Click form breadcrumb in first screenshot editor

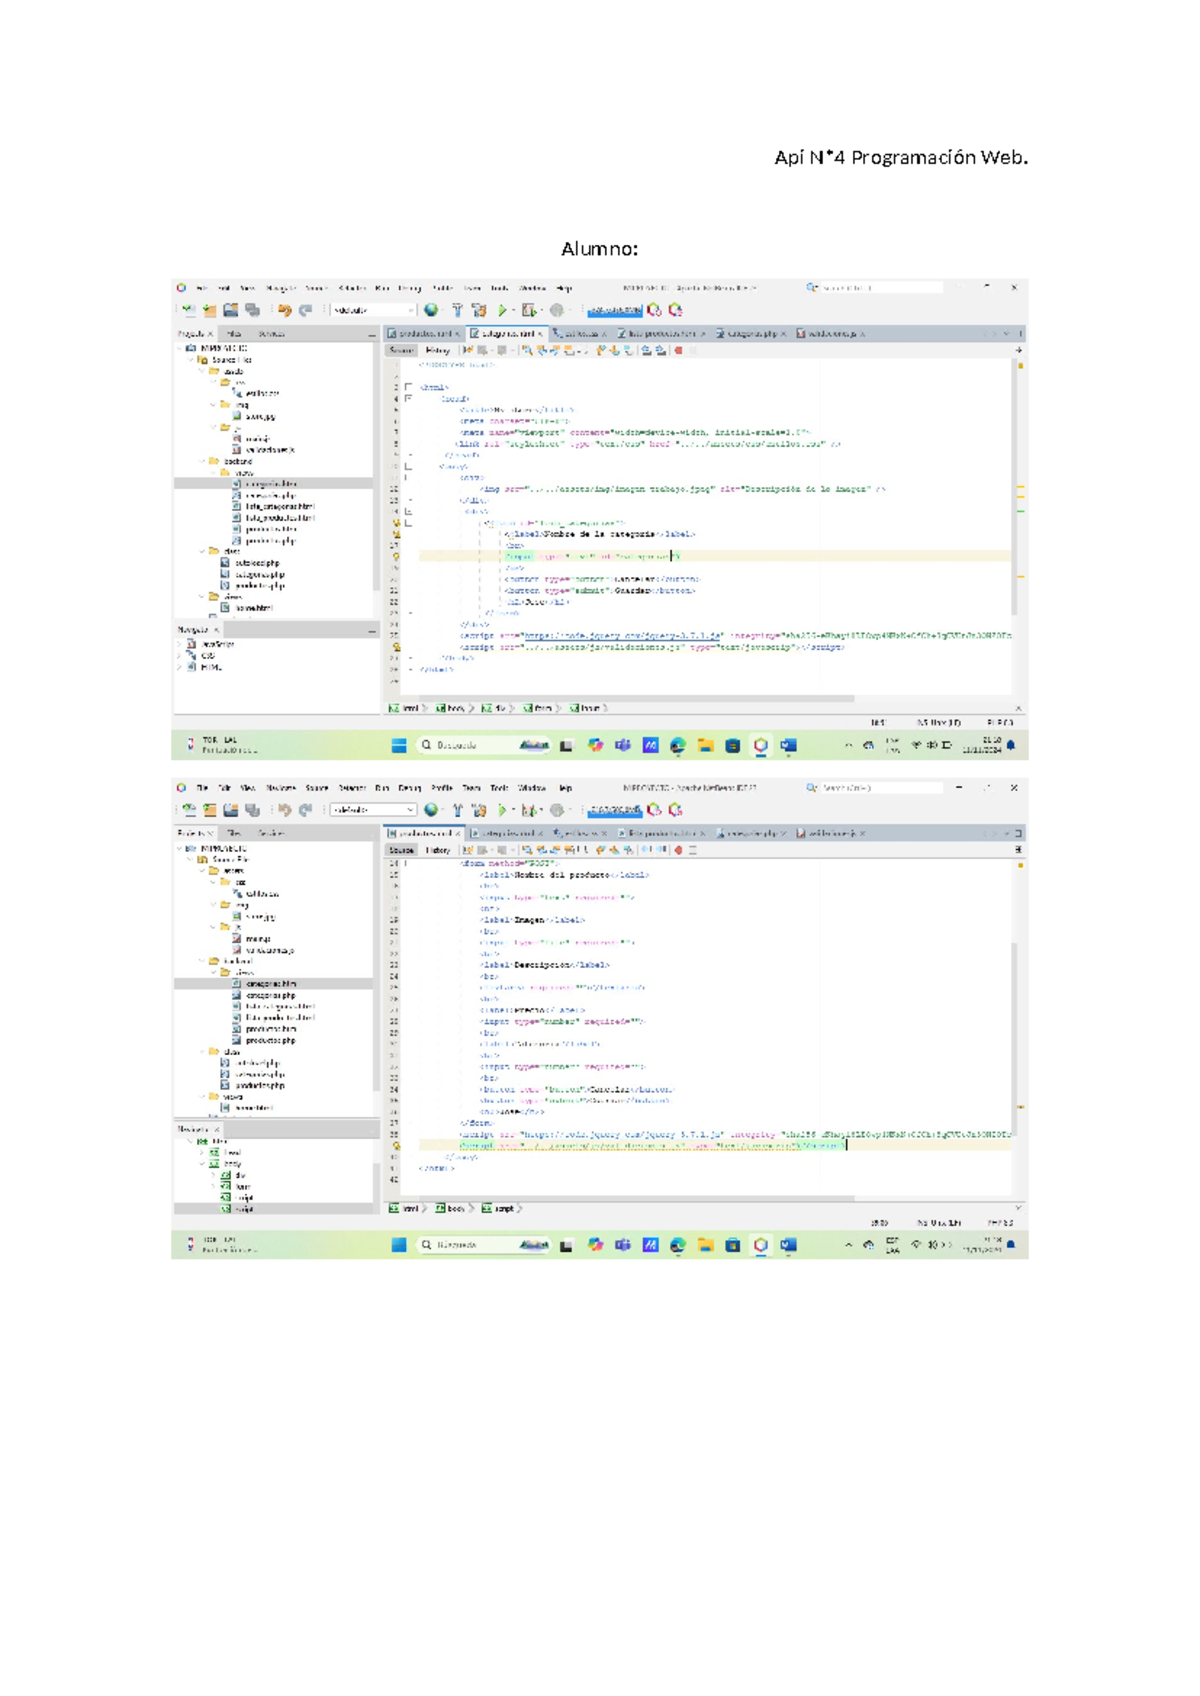point(538,708)
